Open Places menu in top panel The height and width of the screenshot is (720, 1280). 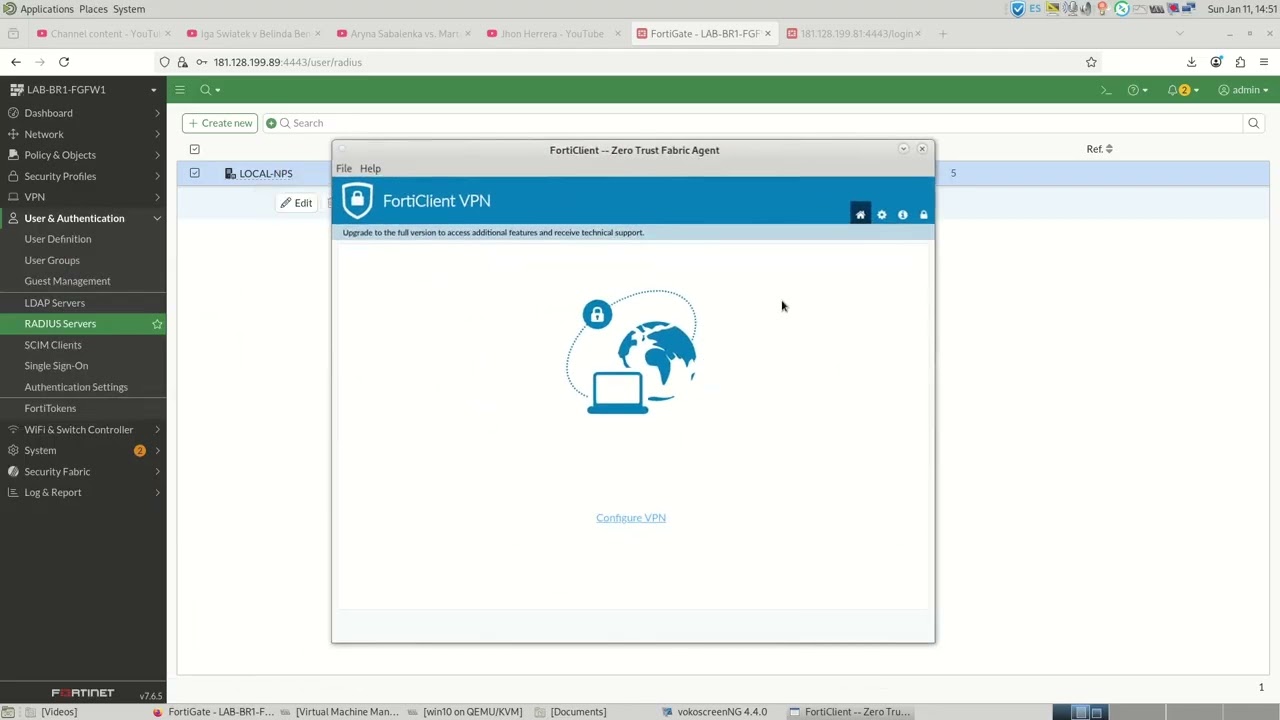click(x=93, y=9)
